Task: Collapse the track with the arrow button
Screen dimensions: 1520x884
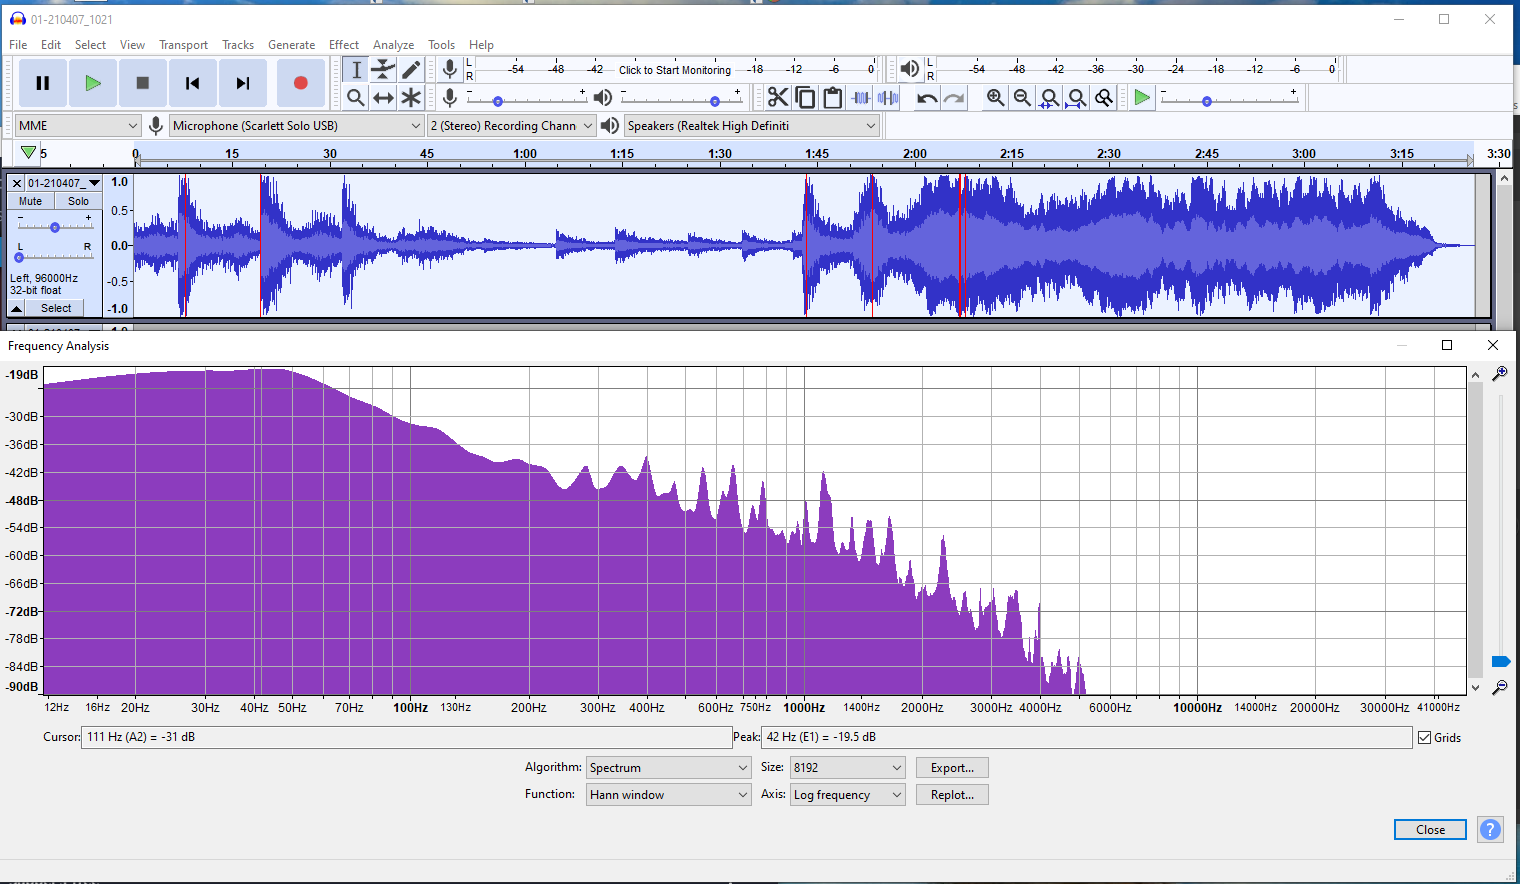Action: point(17,308)
